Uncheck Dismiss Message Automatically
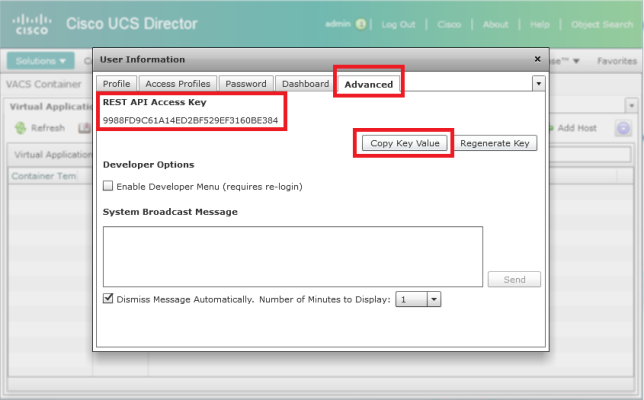The width and height of the screenshot is (644, 400). tap(109, 298)
